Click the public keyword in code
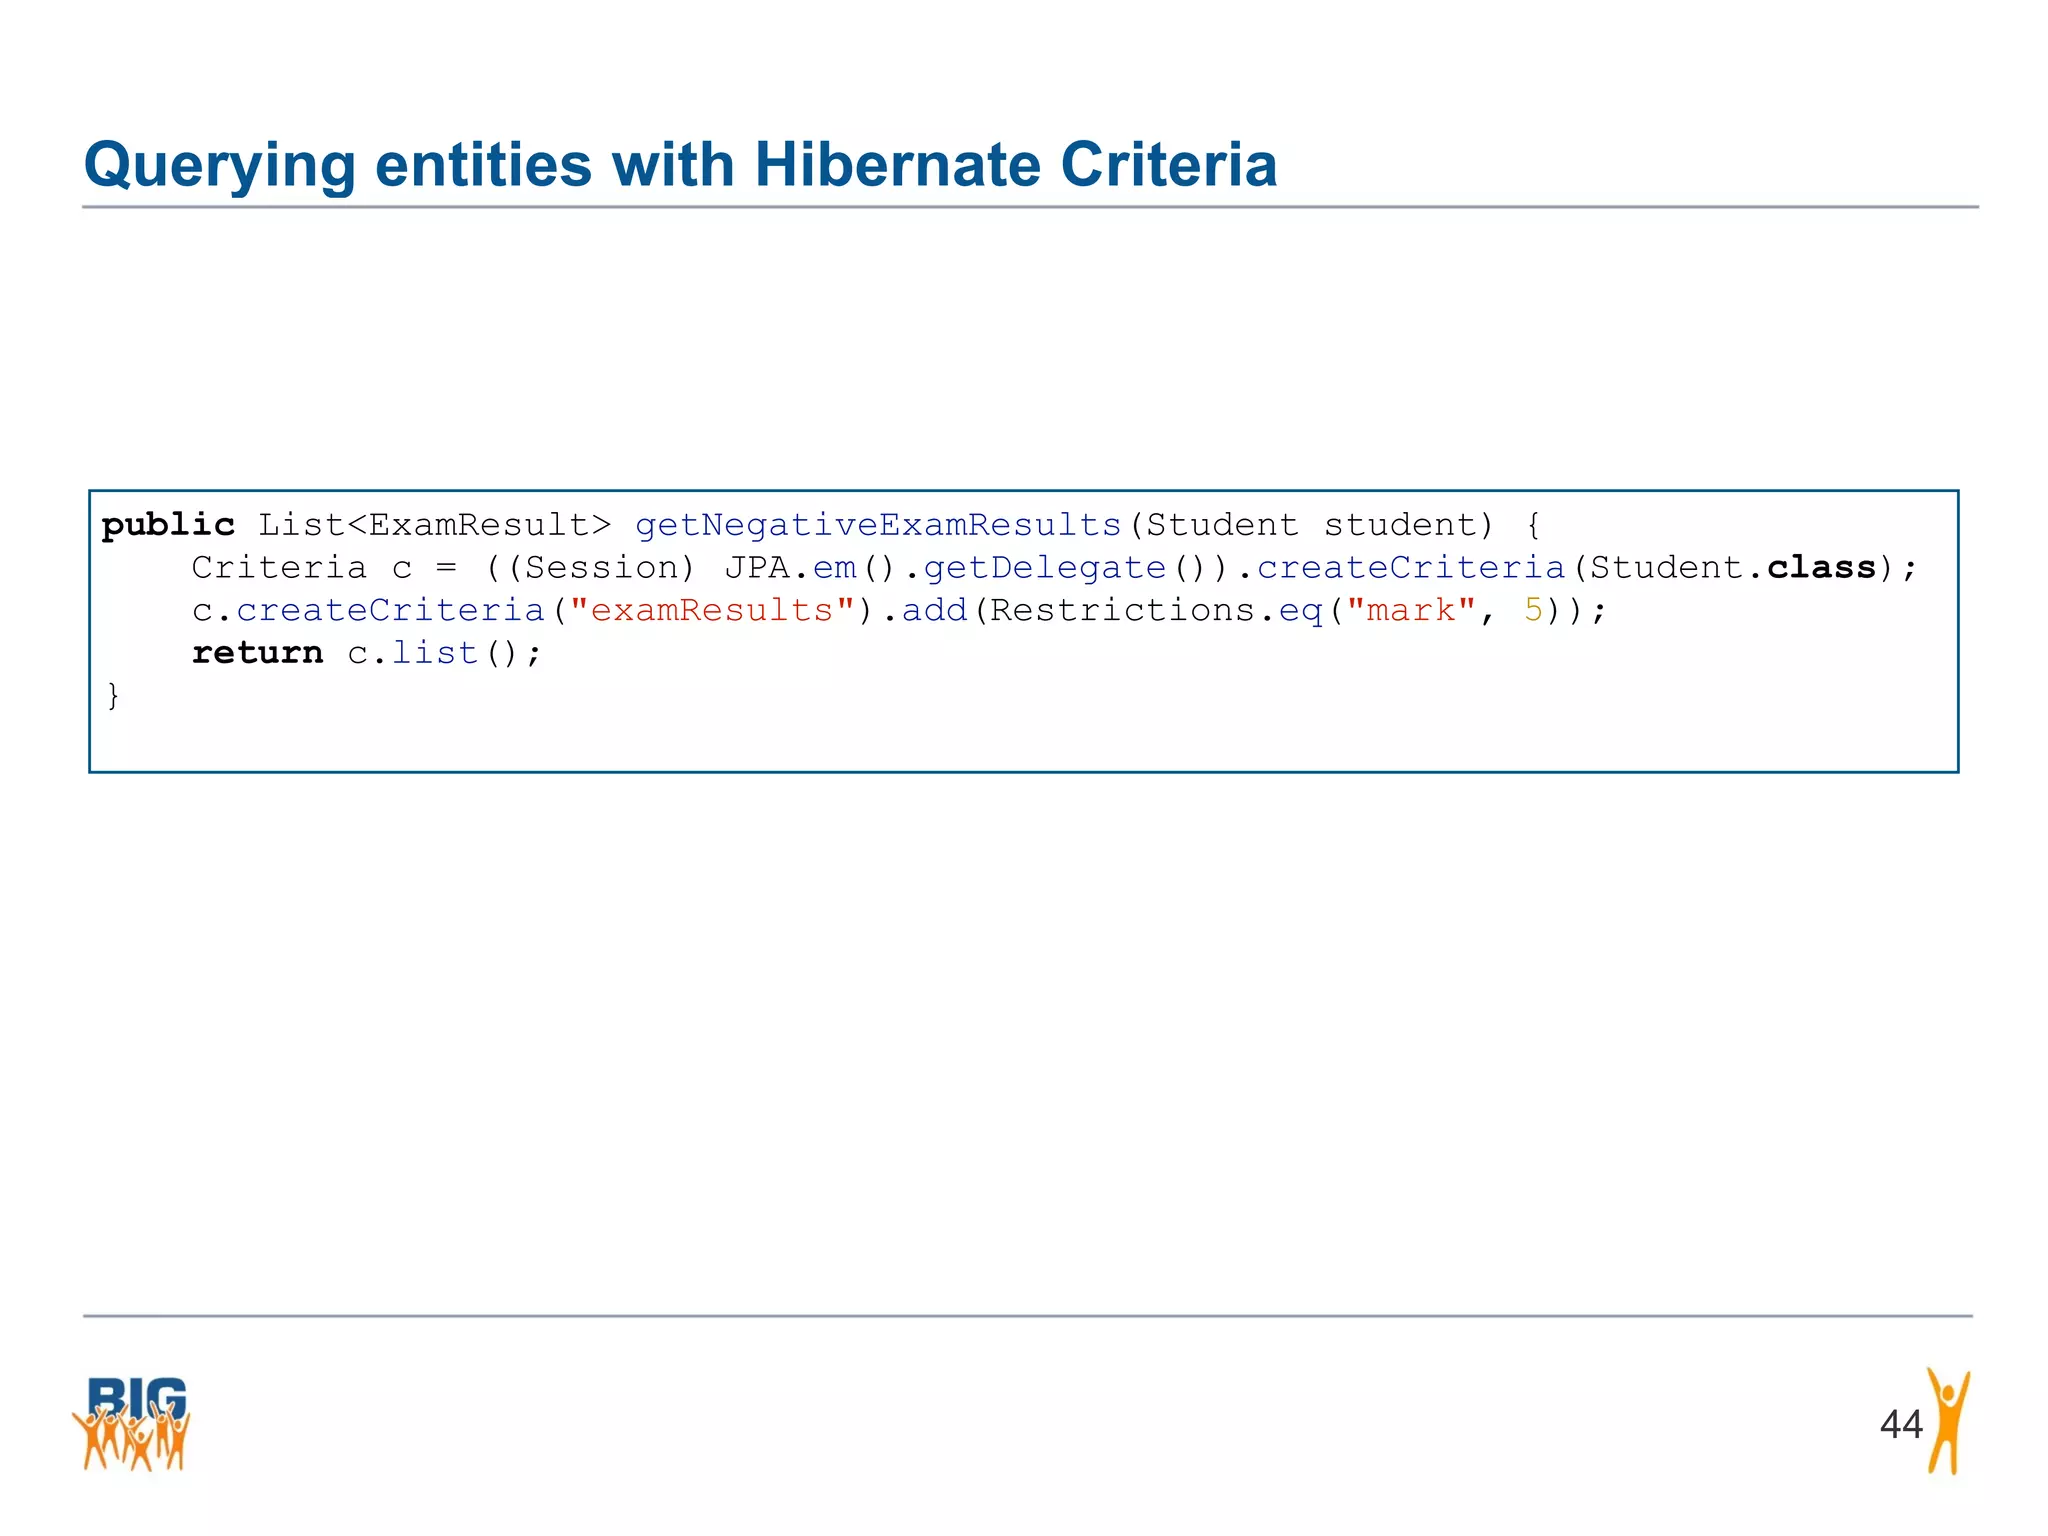The height and width of the screenshot is (1536, 2048). 168,525
